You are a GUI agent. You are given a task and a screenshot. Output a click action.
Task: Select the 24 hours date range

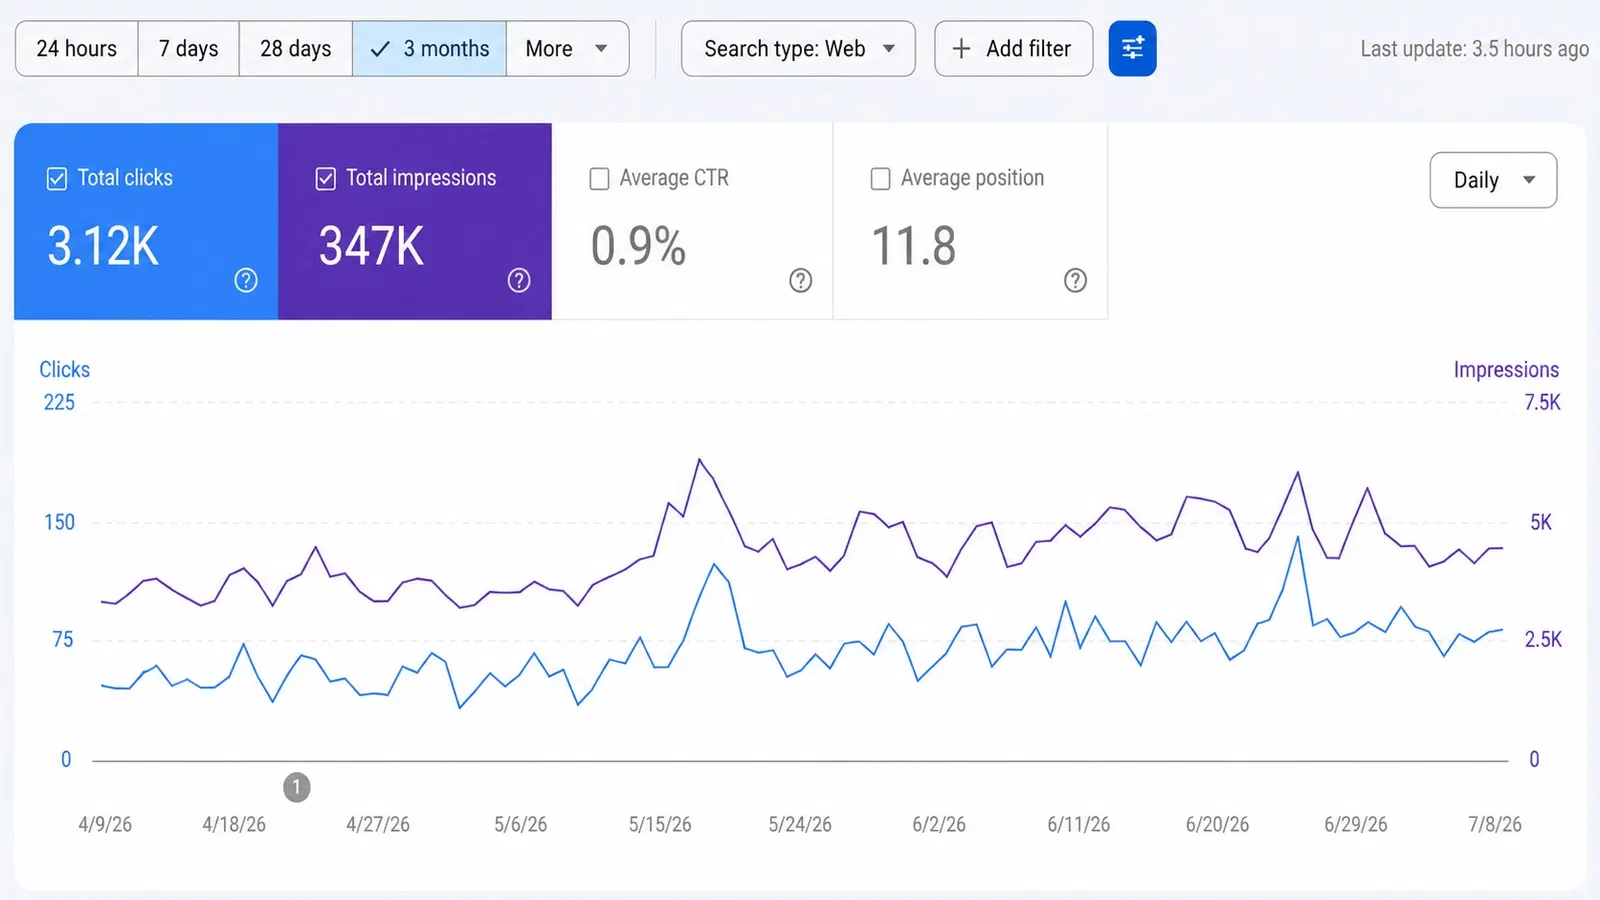[x=77, y=48]
